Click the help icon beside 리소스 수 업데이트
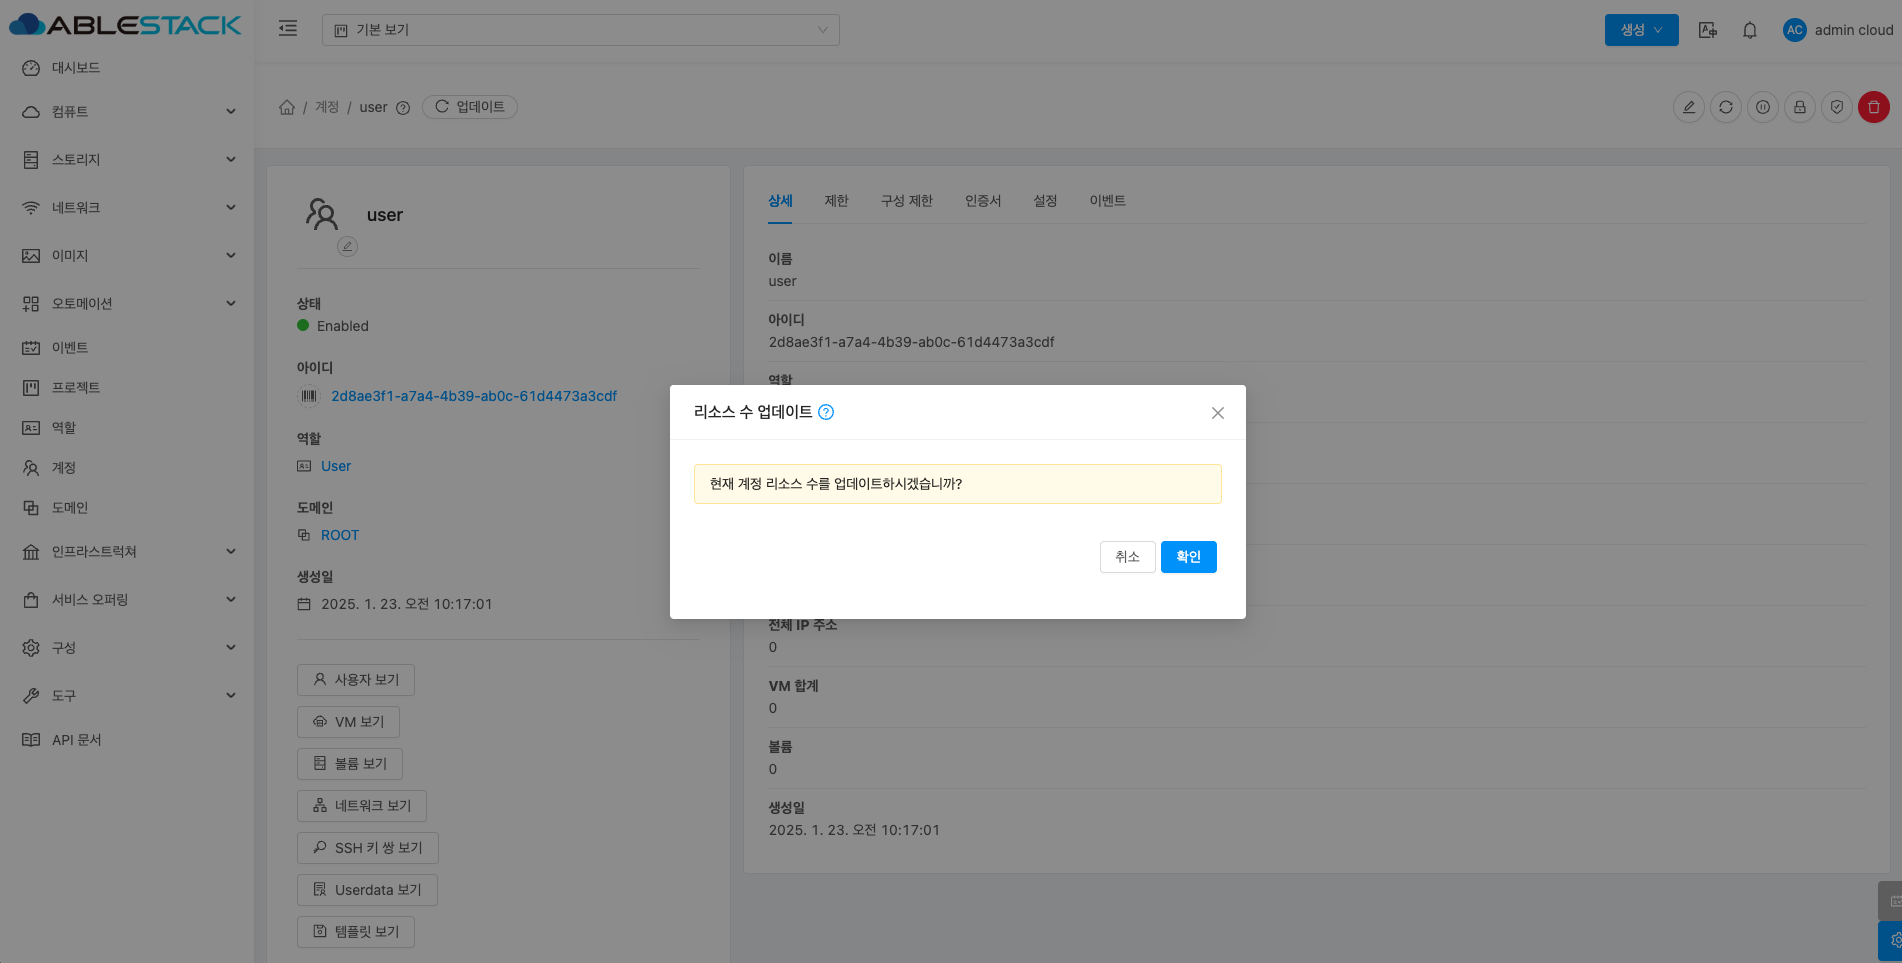This screenshot has height=963, width=1902. tap(826, 412)
